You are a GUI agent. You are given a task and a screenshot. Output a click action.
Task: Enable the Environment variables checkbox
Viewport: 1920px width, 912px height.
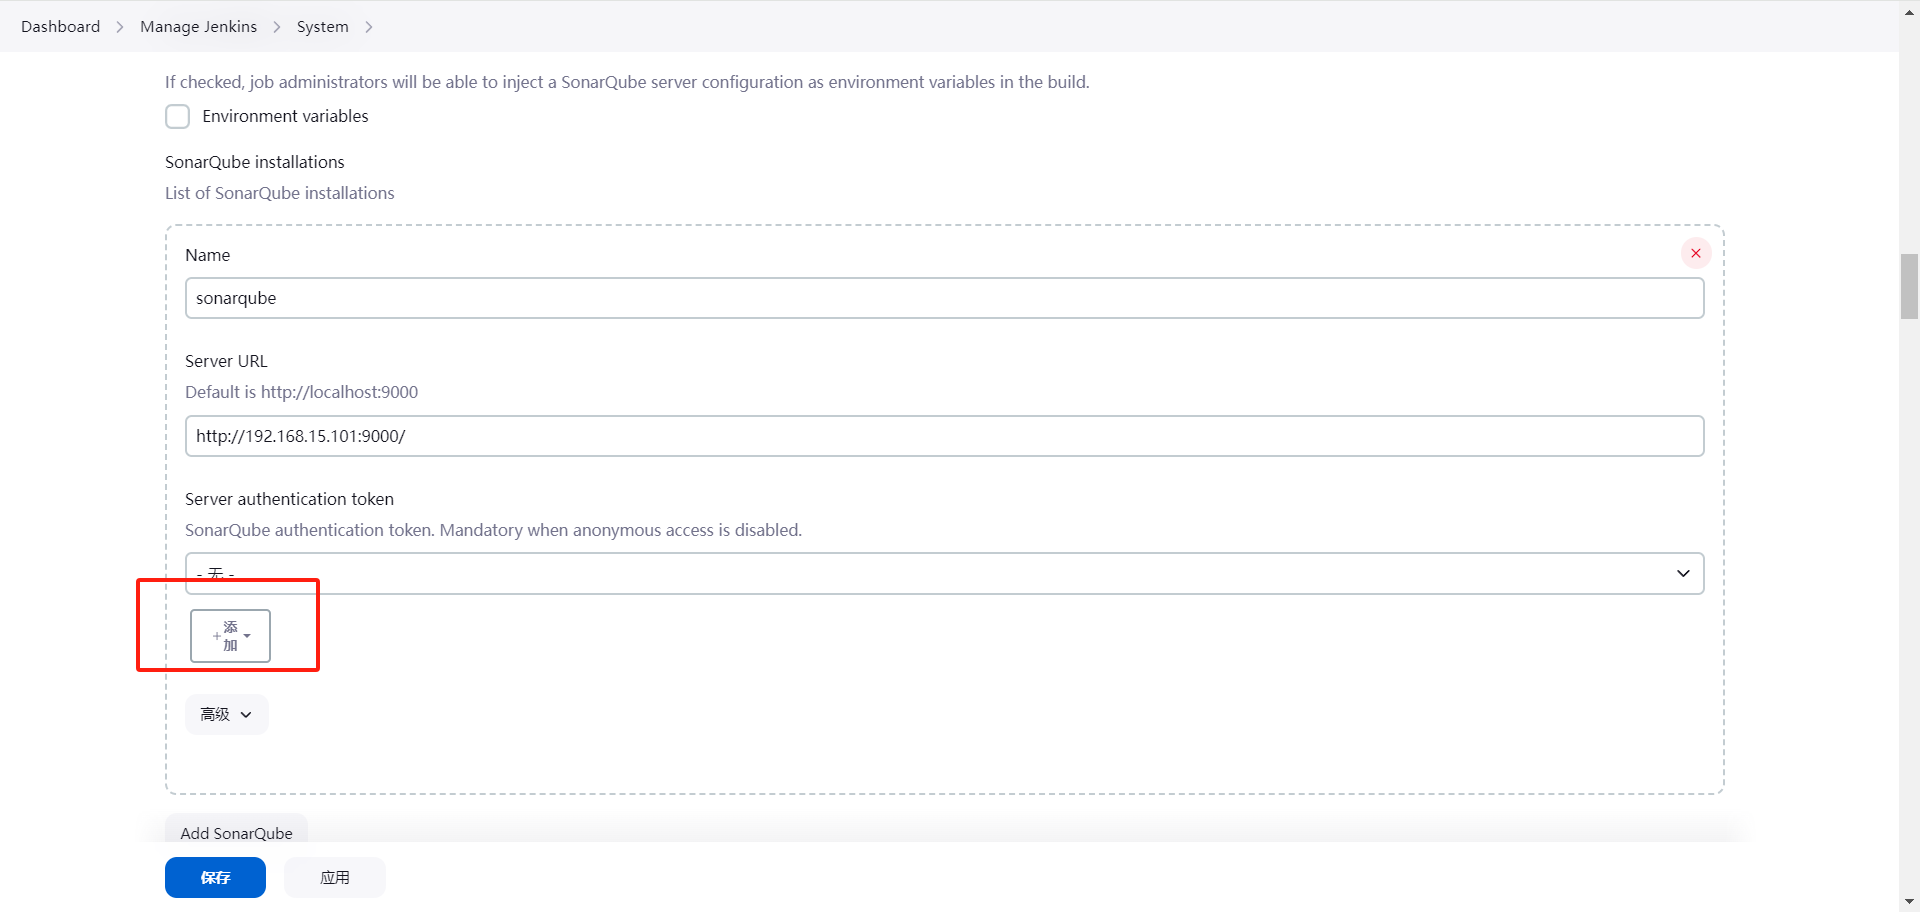(177, 117)
